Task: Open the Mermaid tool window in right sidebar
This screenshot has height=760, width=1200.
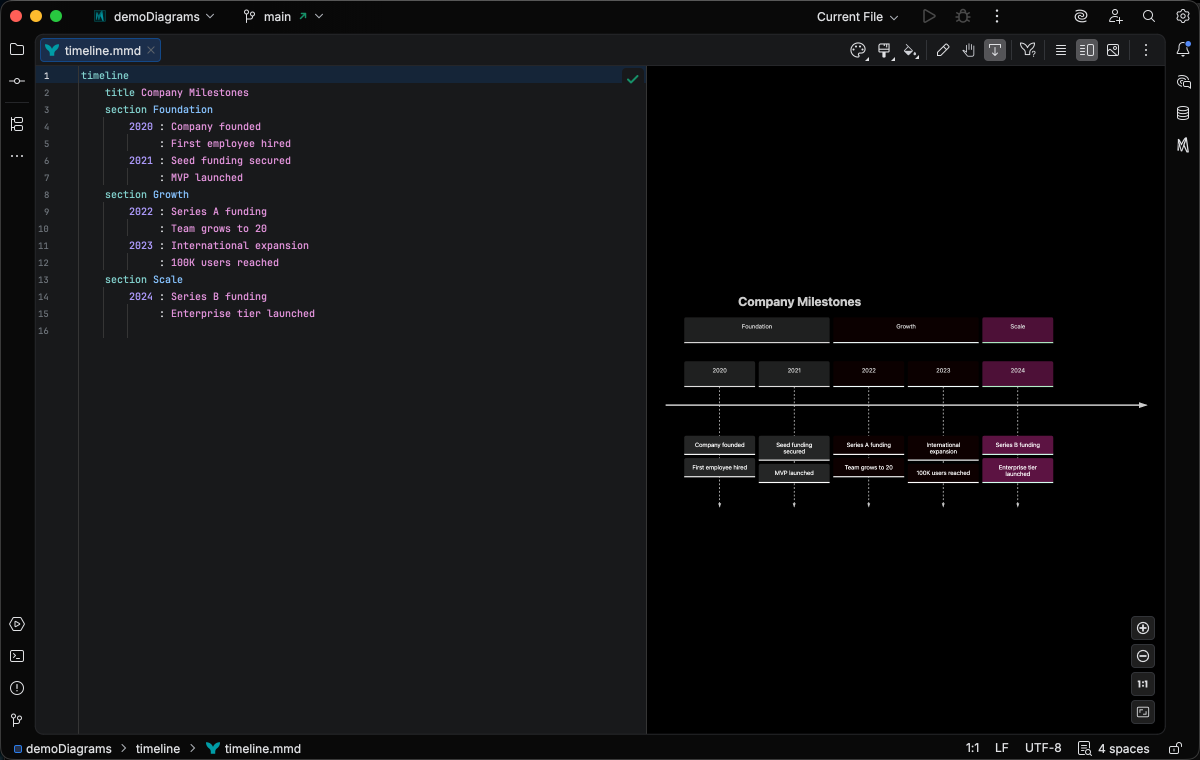Action: click(x=1183, y=145)
